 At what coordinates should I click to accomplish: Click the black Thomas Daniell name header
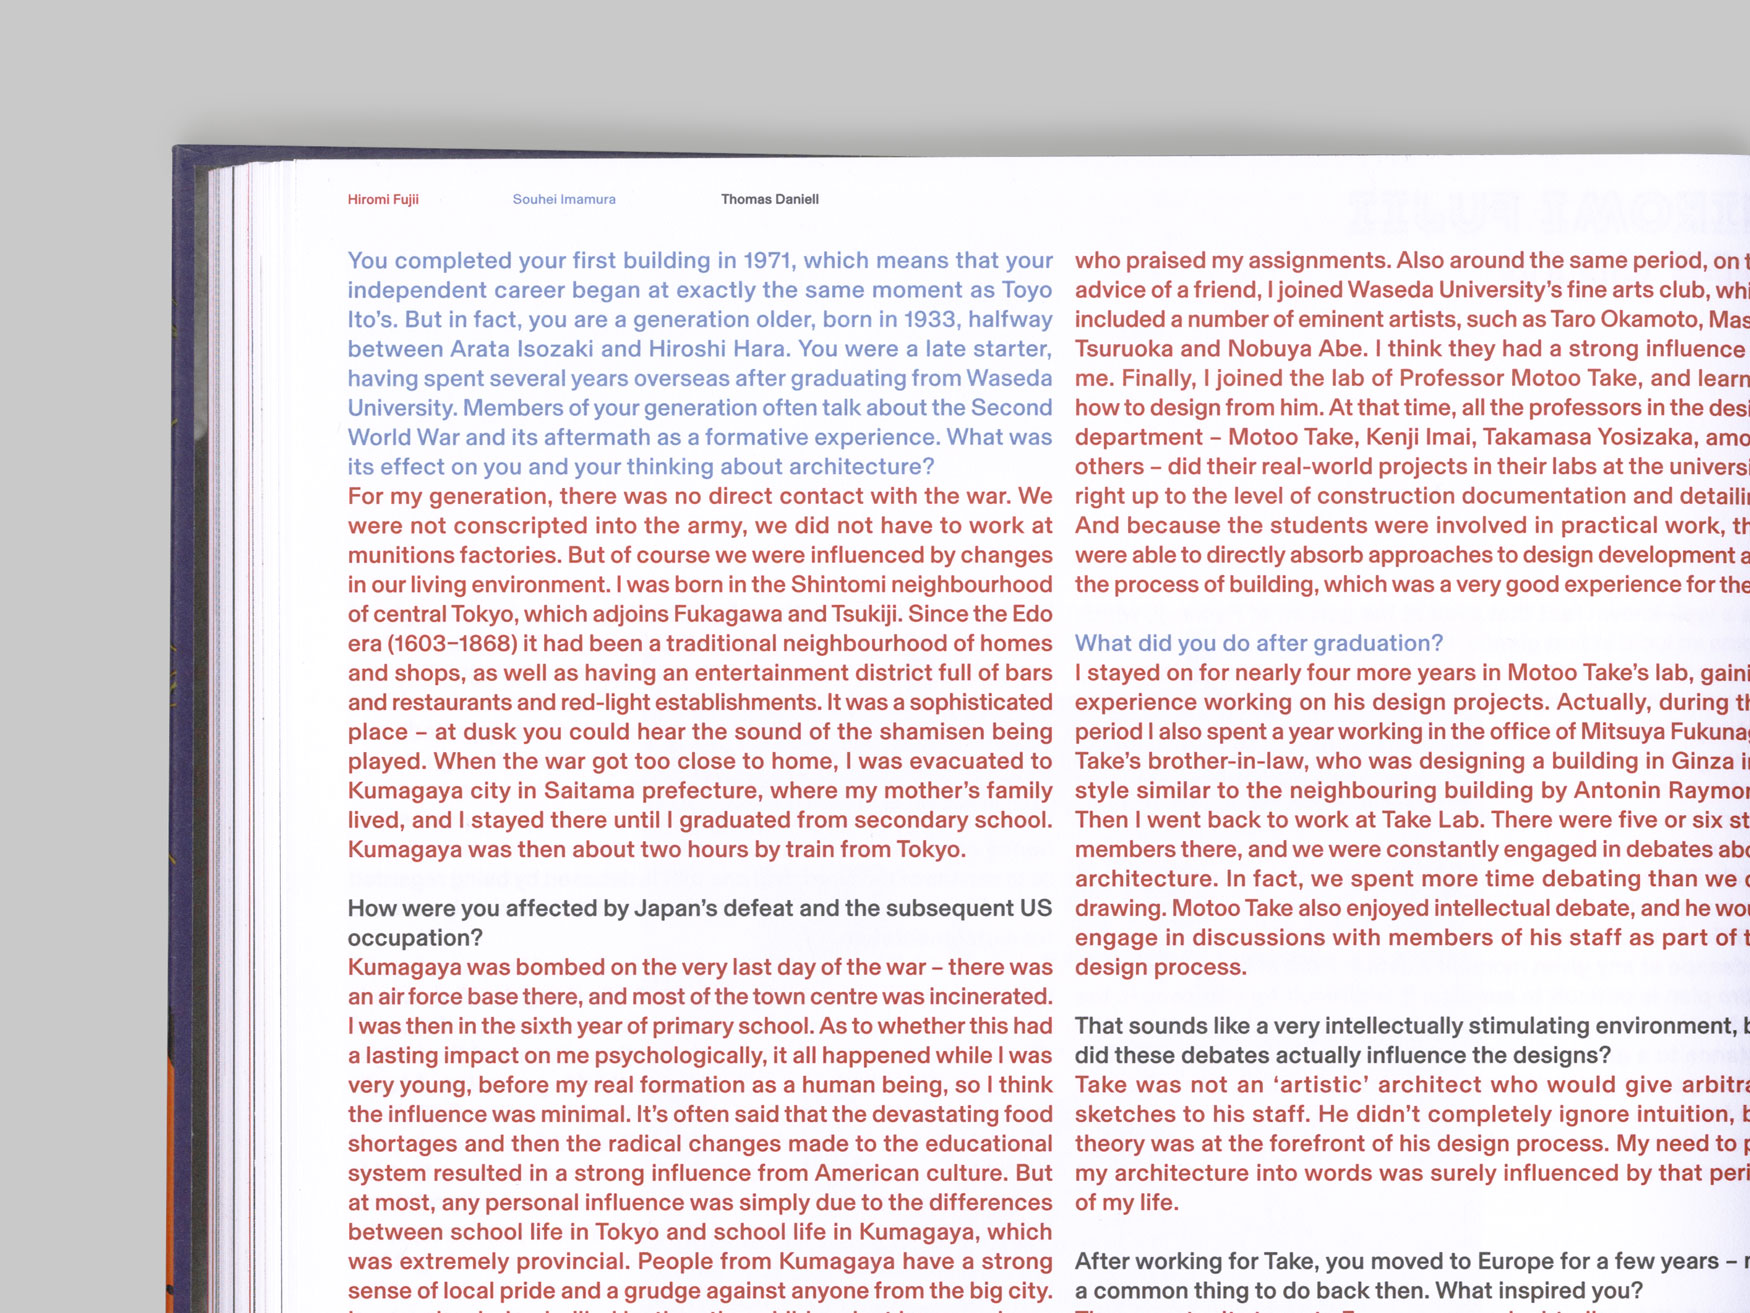(x=769, y=200)
